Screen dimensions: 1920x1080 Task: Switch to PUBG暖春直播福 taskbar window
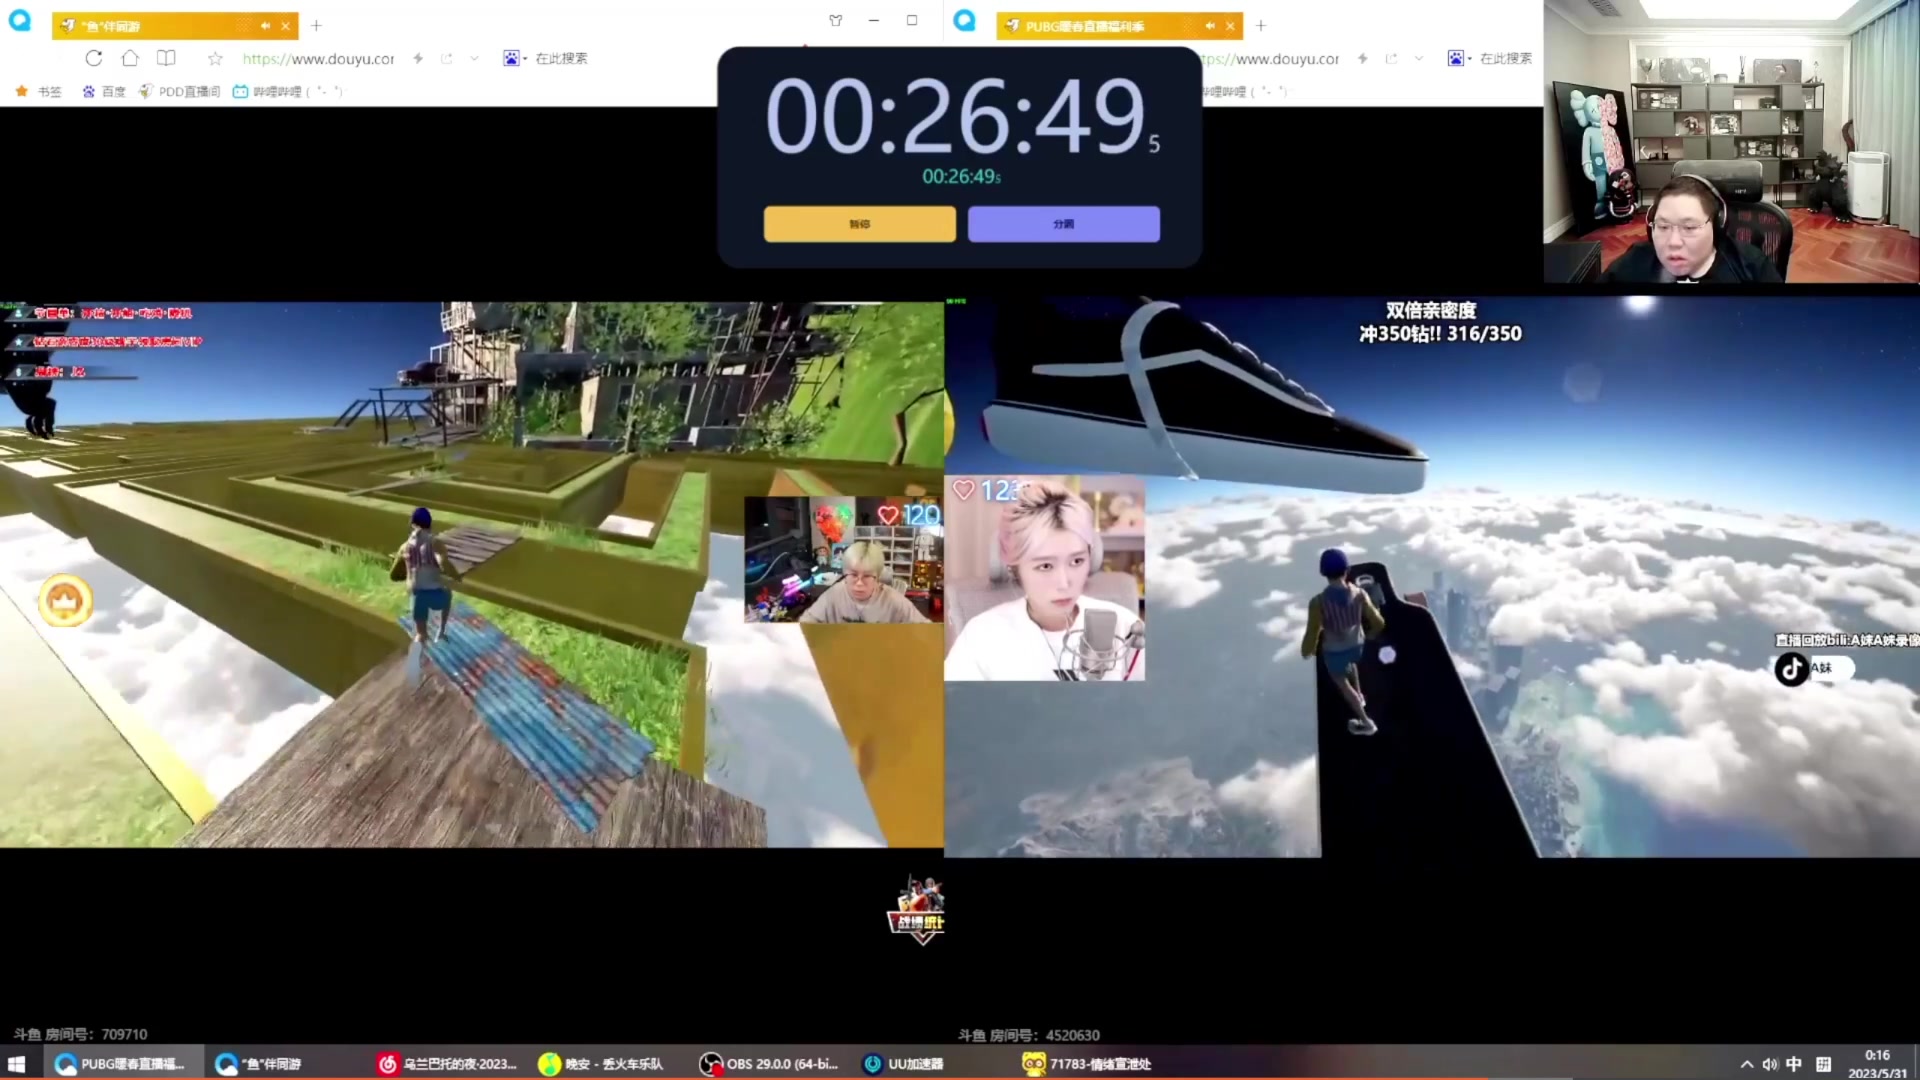pos(122,1064)
